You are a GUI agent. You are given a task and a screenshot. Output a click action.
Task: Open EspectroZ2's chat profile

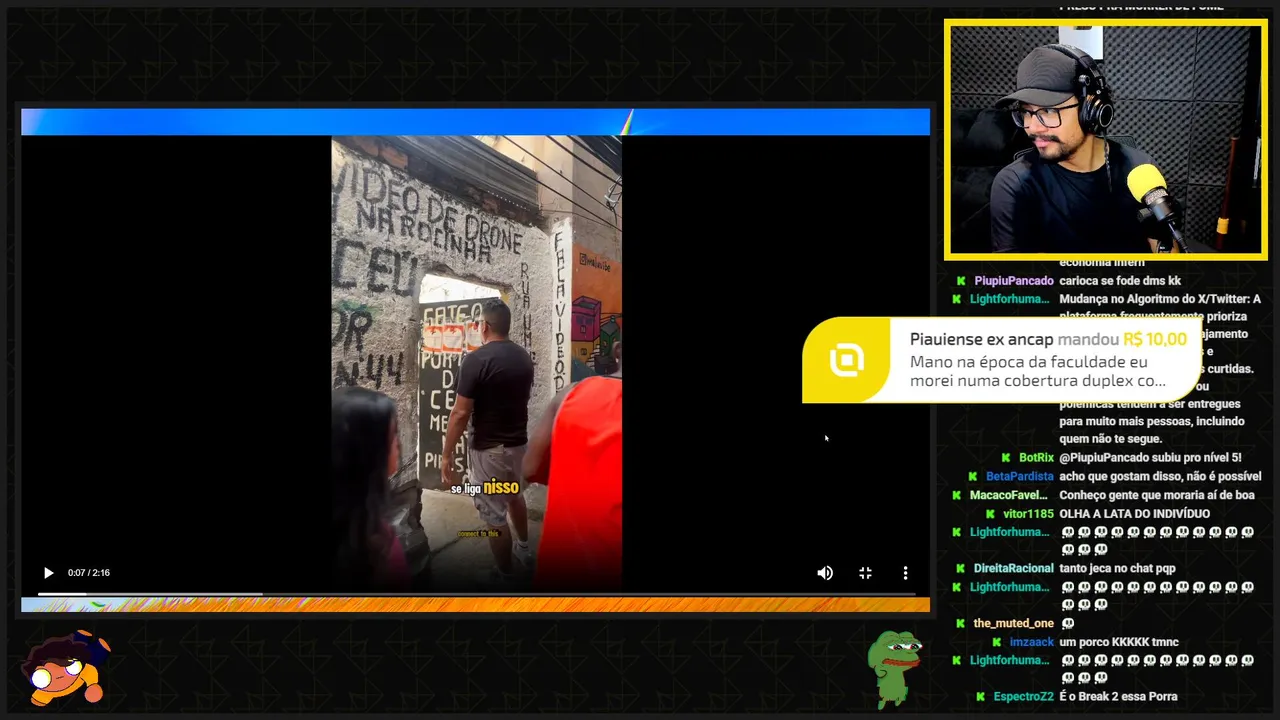pos(1023,697)
